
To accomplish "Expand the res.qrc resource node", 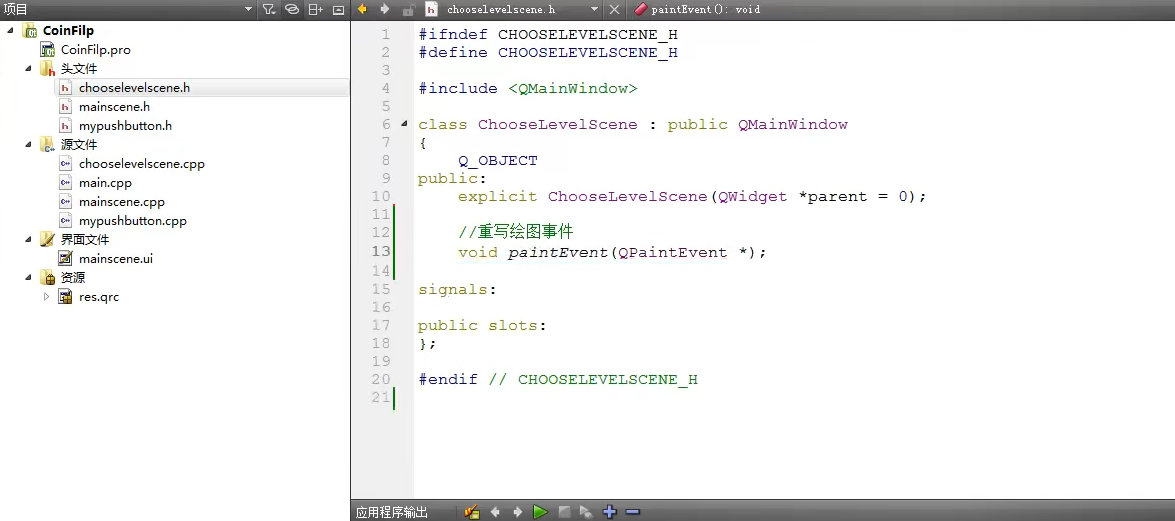I will [x=46, y=297].
